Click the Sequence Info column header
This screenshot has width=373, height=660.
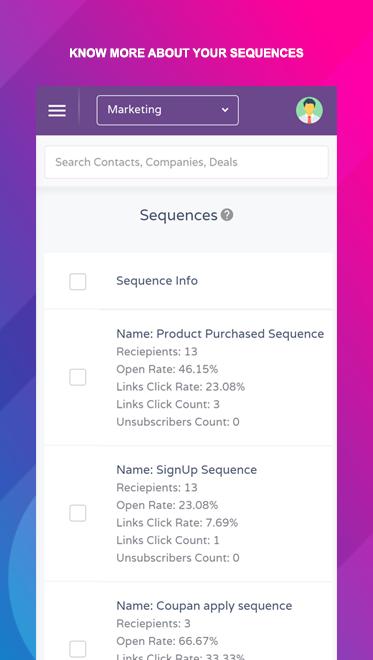157,281
